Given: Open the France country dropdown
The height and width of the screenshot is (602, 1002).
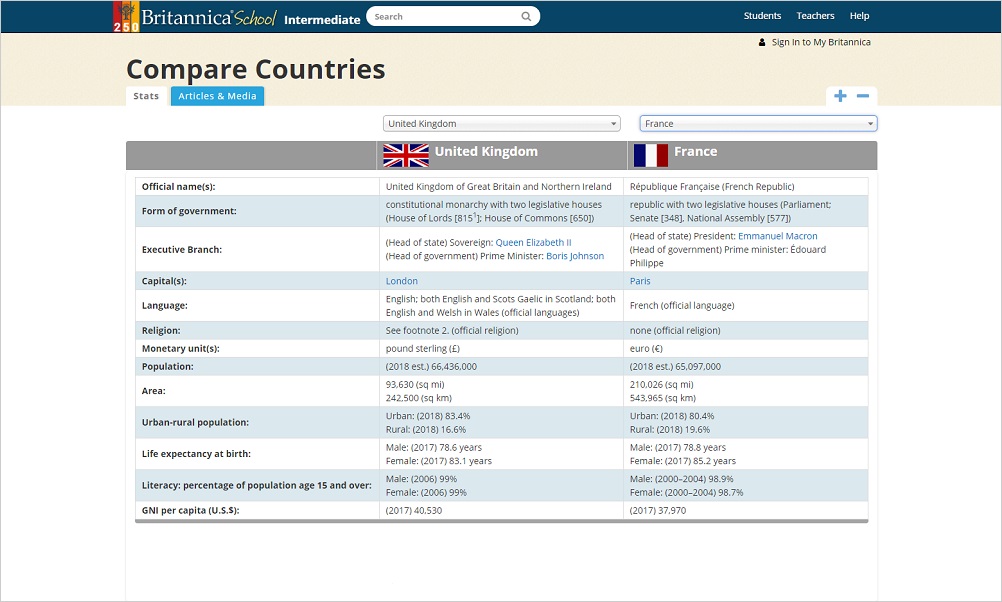Looking at the screenshot, I should 758,124.
